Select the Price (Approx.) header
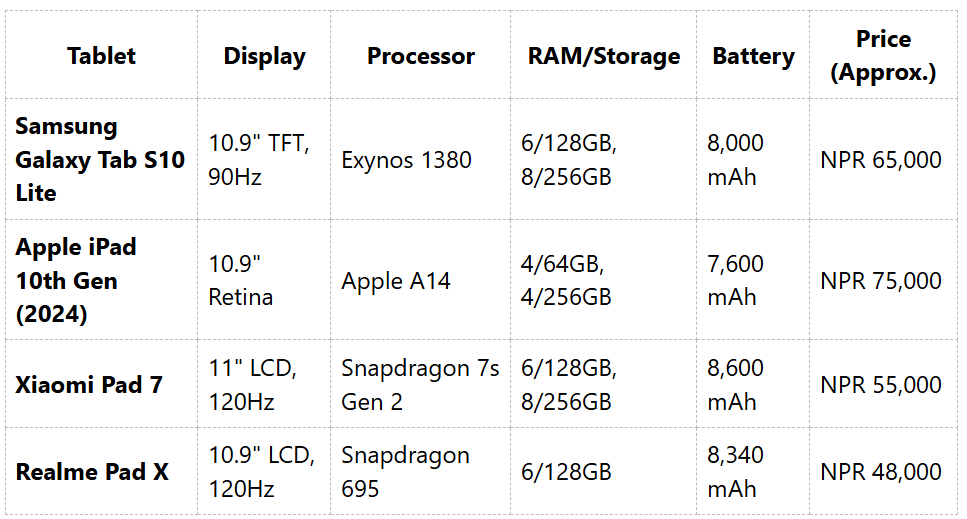 883,55
